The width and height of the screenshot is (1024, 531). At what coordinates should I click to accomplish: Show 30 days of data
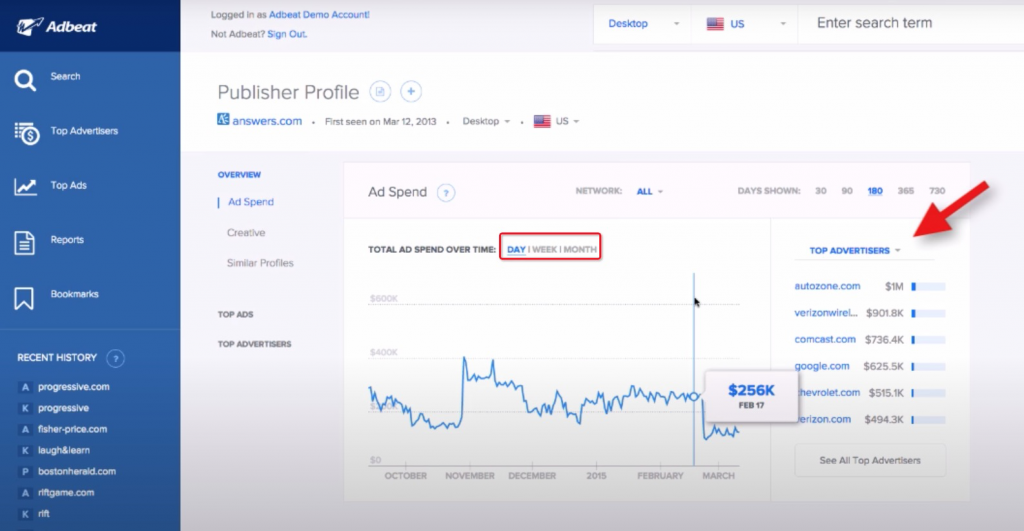coord(820,191)
